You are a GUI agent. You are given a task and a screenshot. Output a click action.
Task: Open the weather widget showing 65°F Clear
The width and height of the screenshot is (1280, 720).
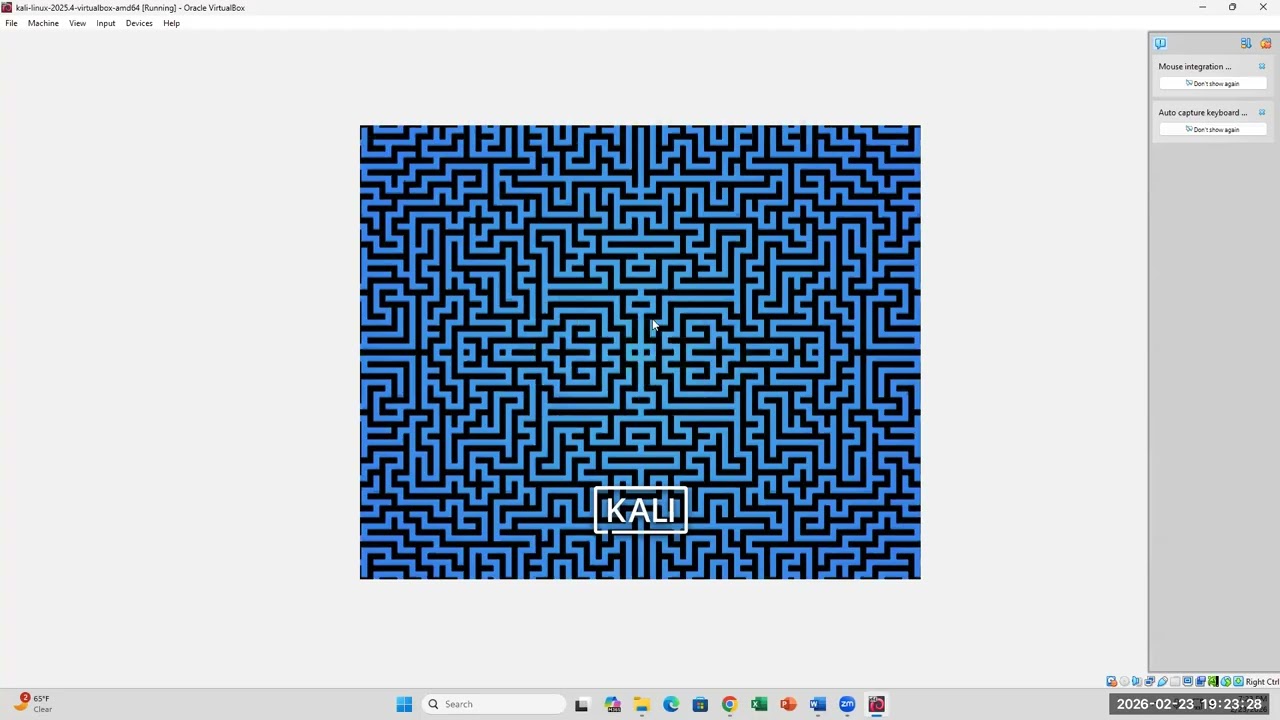pos(32,703)
